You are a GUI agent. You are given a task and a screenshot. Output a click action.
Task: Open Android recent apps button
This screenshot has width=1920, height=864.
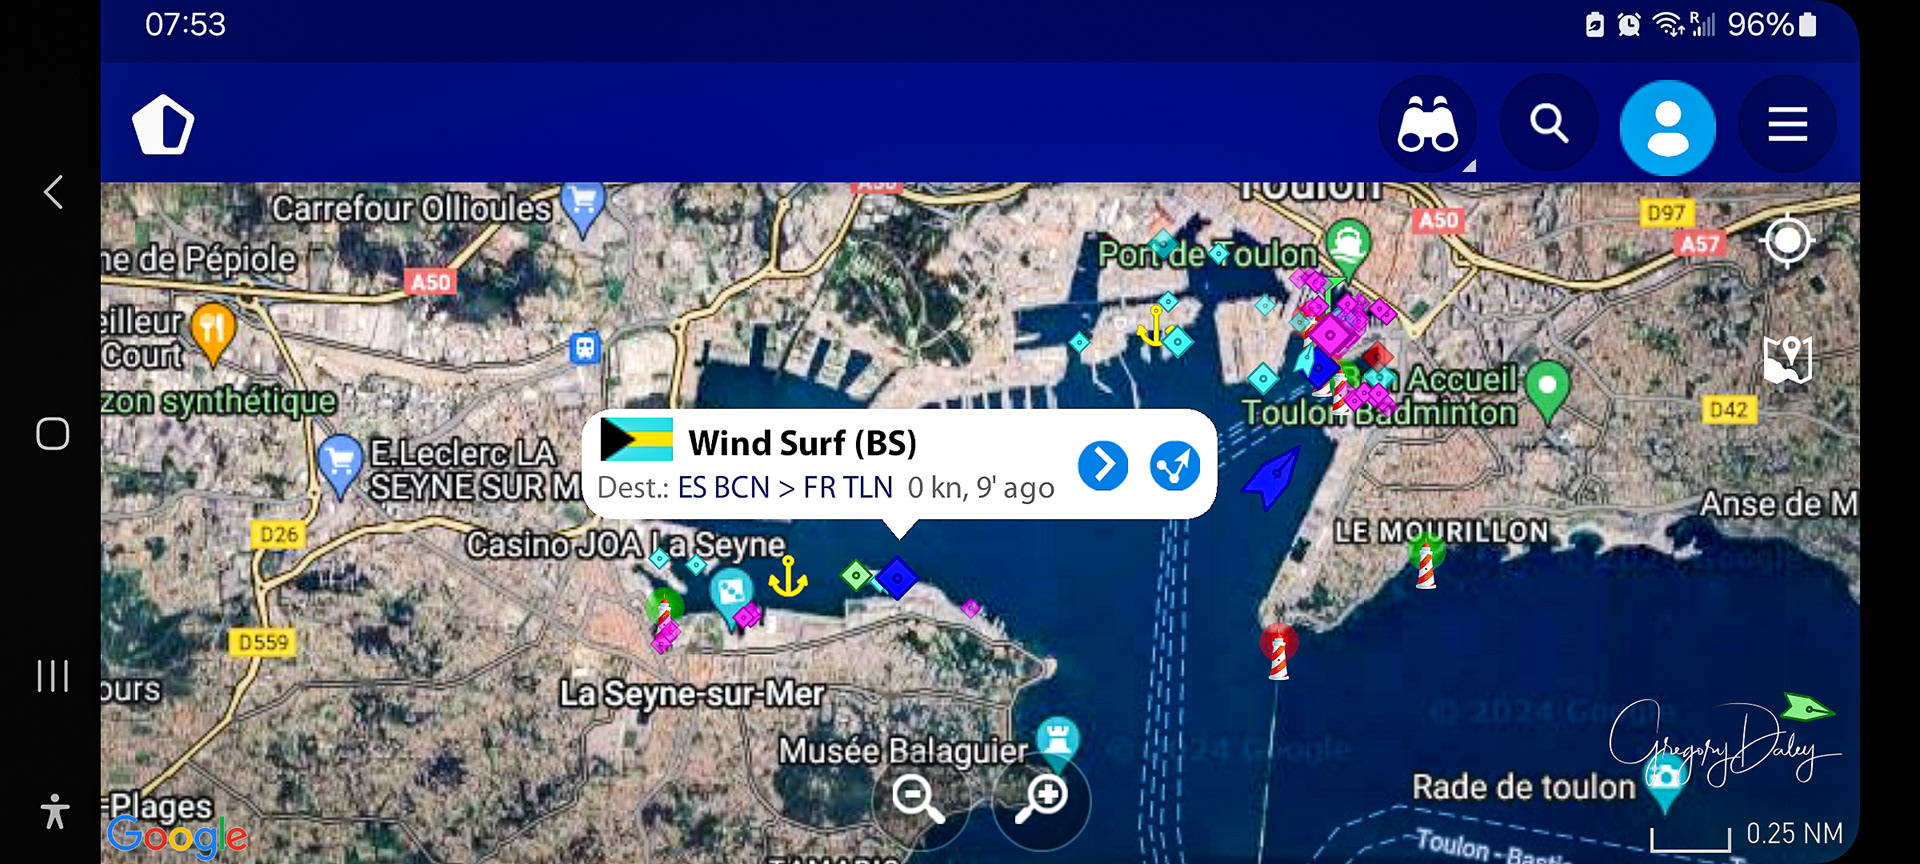53,676
